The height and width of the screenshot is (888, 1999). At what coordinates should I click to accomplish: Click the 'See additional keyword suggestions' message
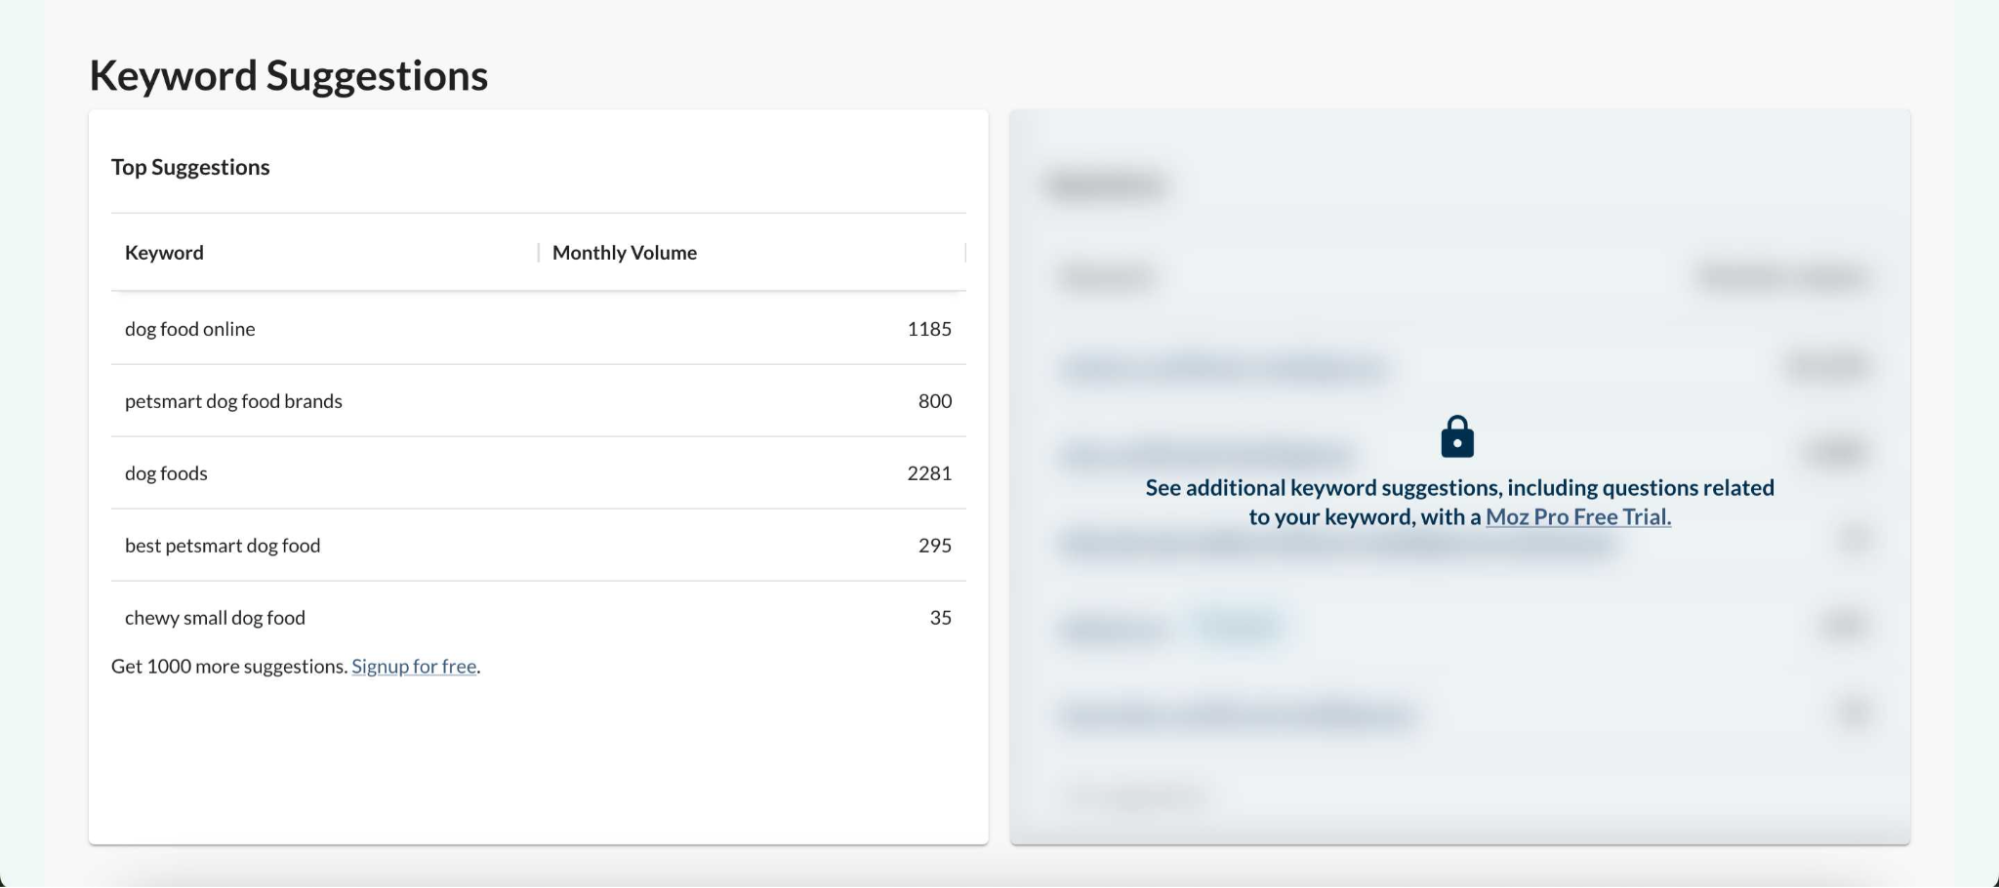[x=1460, y=502]
